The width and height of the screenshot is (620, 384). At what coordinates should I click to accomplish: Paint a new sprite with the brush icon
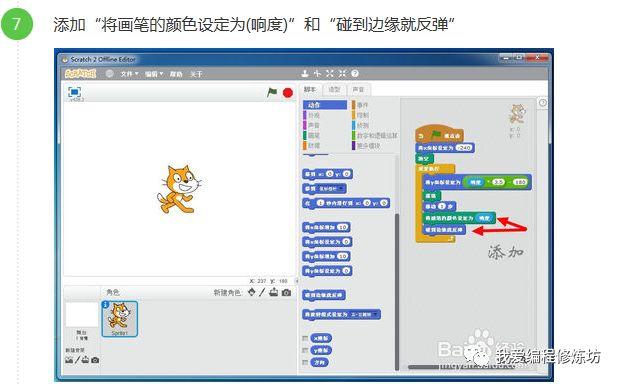[262, 293]
